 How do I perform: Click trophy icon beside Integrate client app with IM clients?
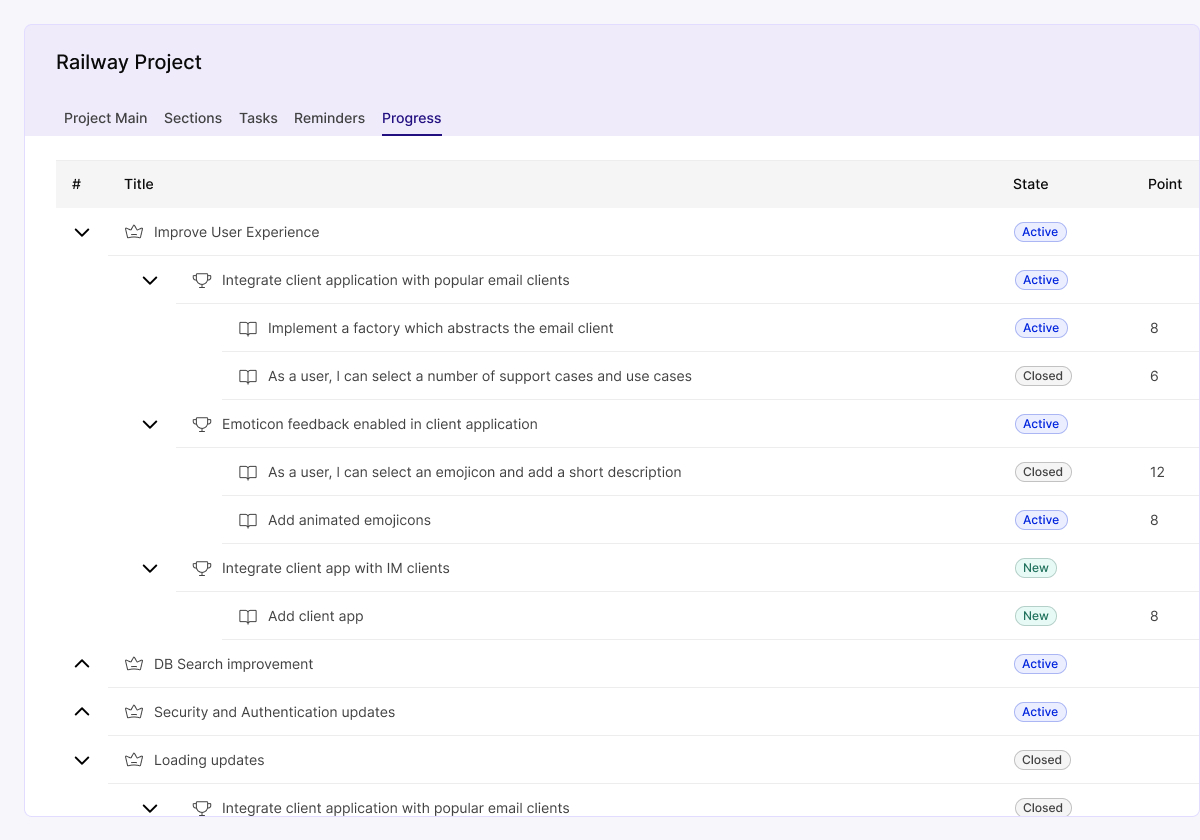(202, 568)
